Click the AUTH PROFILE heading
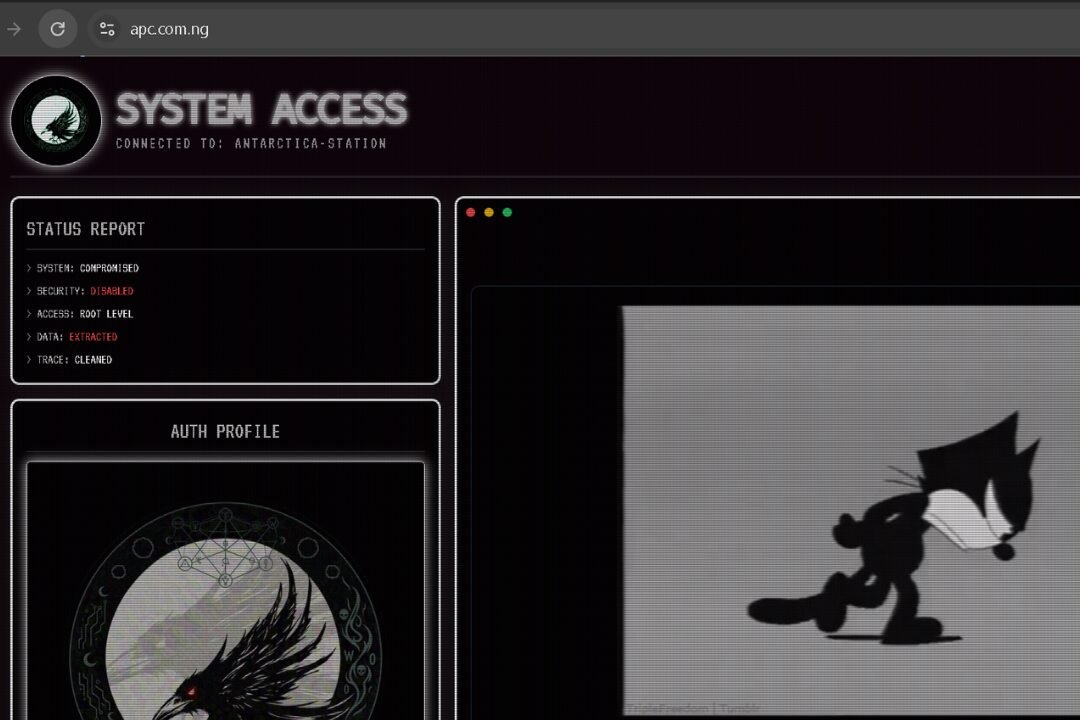The height and width of the screenshot is (720, 1080). tap(225, 432)
